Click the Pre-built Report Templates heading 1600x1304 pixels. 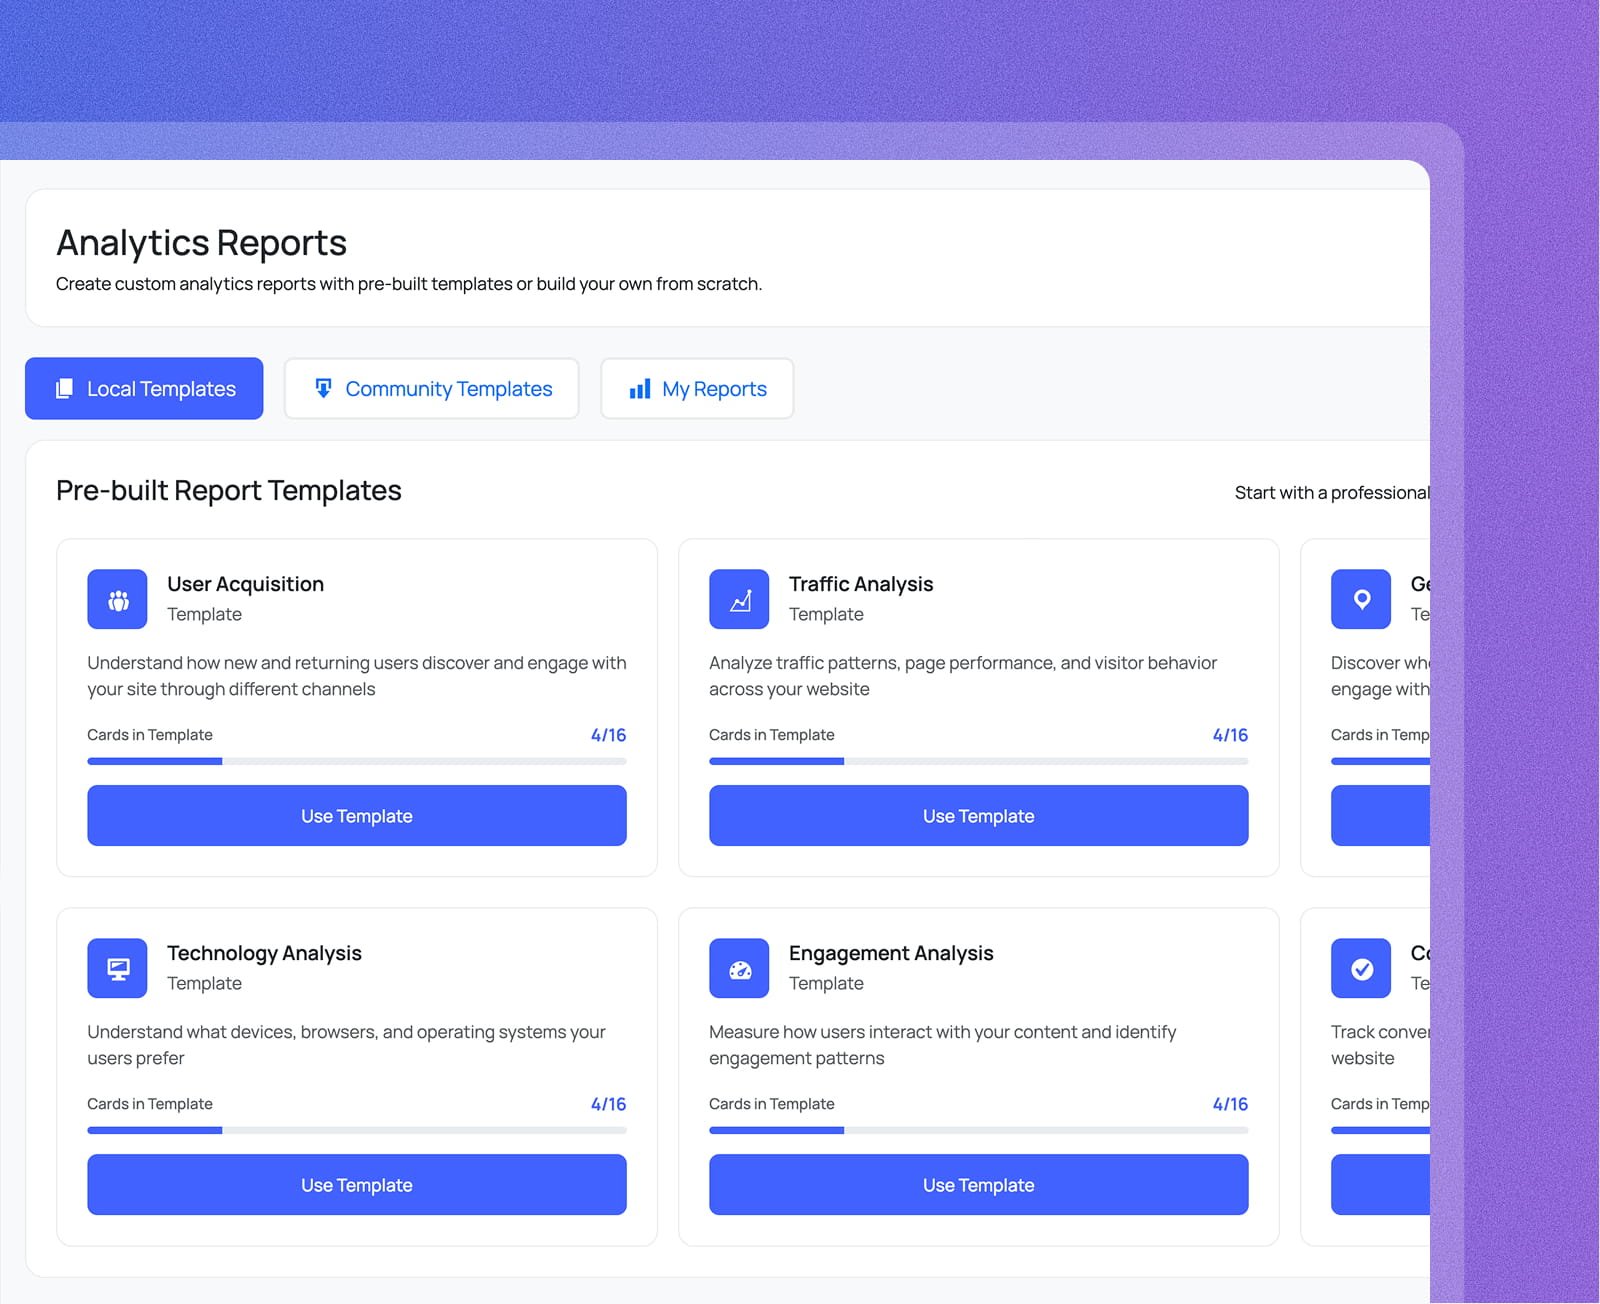point(229,490)
